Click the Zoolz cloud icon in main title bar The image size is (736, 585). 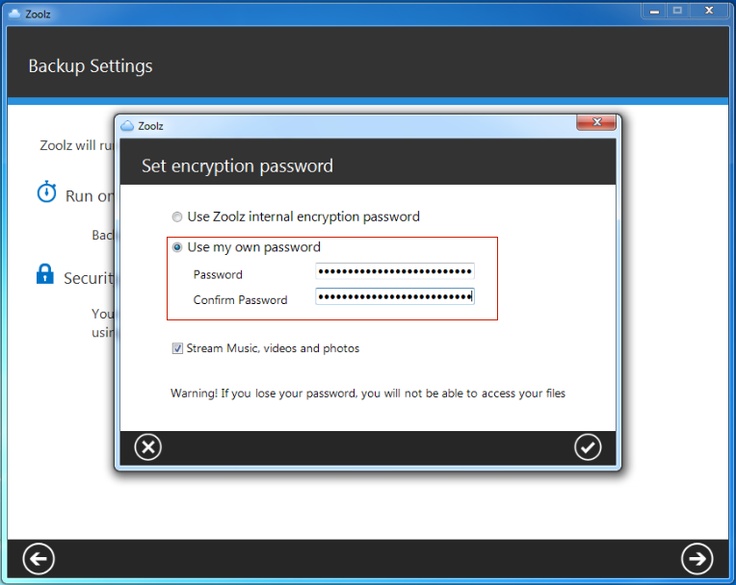coord(14,12)
